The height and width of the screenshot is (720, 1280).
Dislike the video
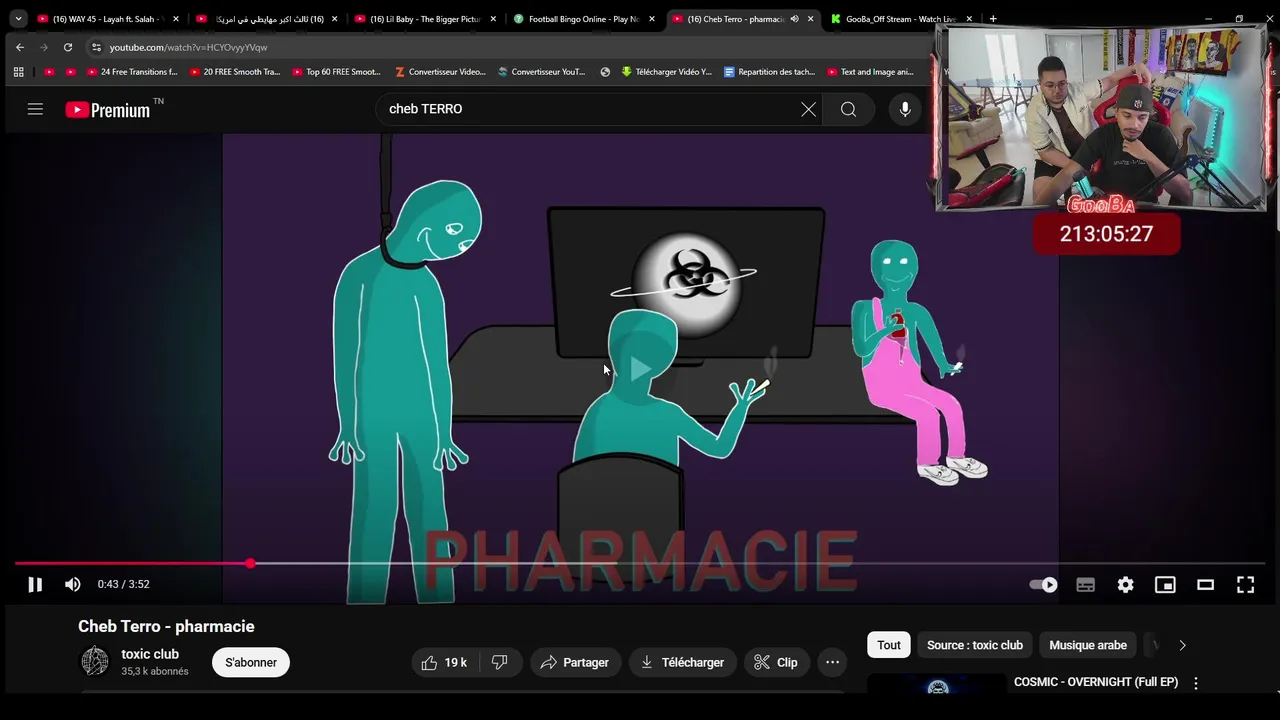[500, 662]
